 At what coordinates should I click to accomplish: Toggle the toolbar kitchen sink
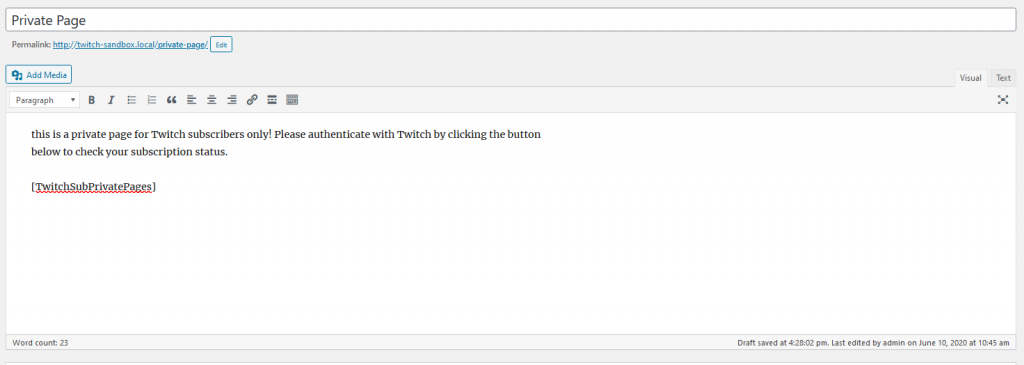tap(292, 100)
